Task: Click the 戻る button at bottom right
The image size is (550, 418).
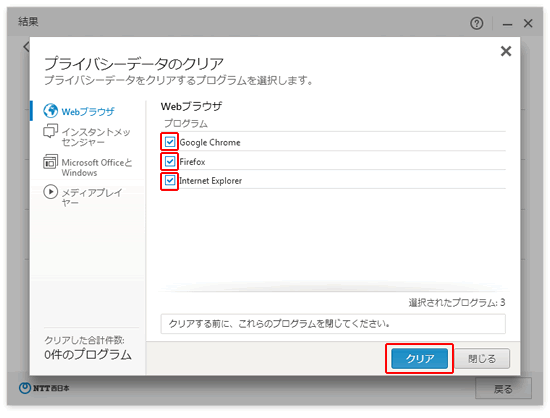Action: point(503,389)
